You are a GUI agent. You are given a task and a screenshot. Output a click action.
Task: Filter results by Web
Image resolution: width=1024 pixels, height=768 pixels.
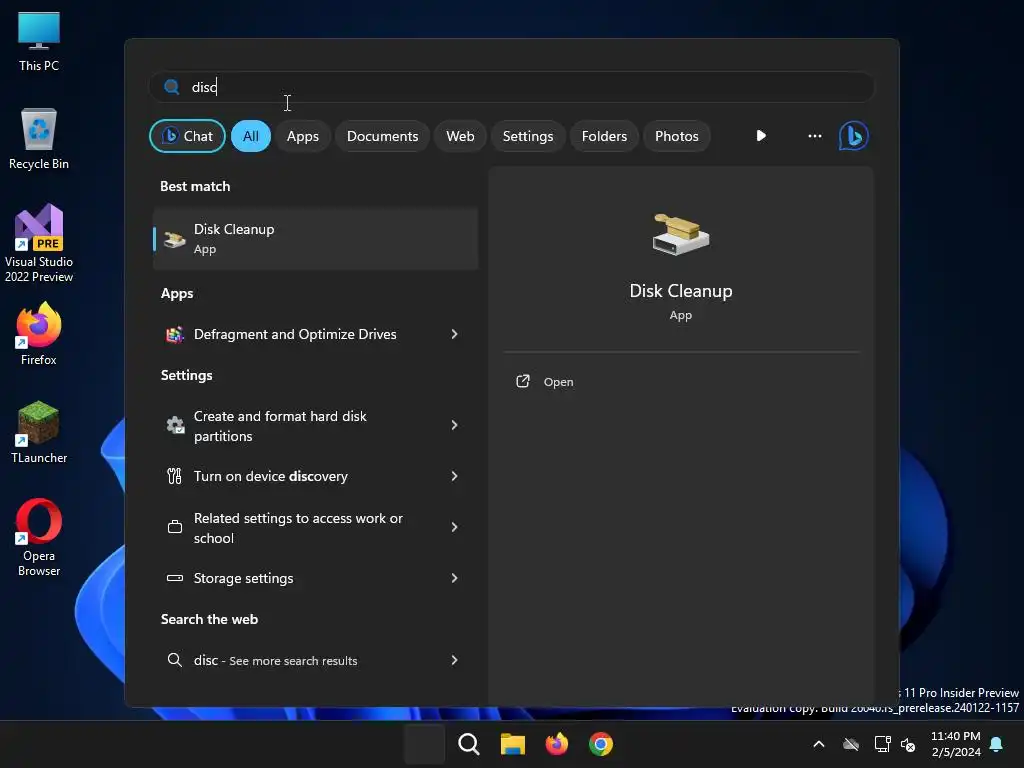(460, 136)
